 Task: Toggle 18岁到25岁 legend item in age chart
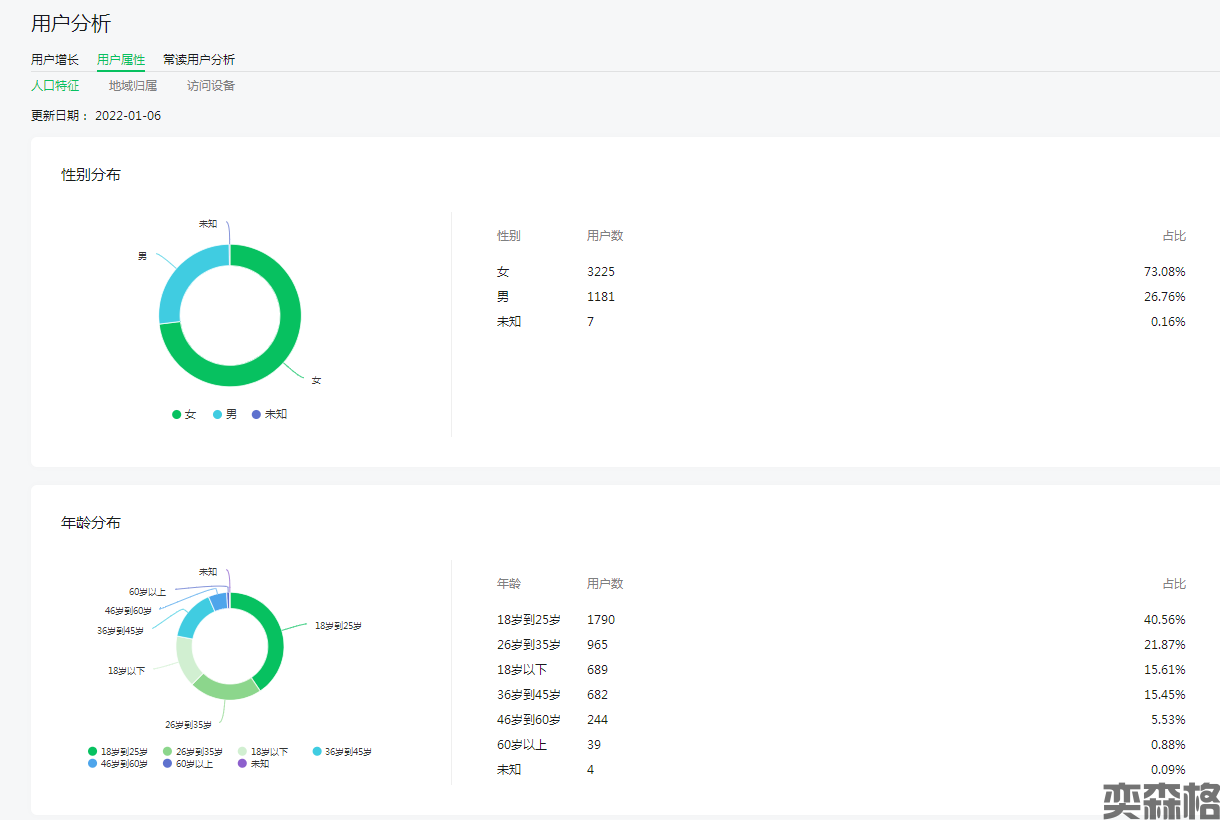tap(117, 751)
